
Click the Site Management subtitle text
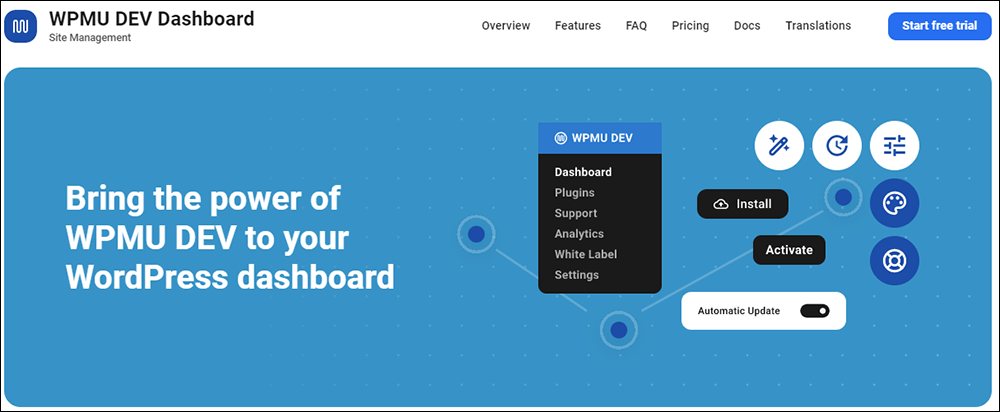click(90, 38)
